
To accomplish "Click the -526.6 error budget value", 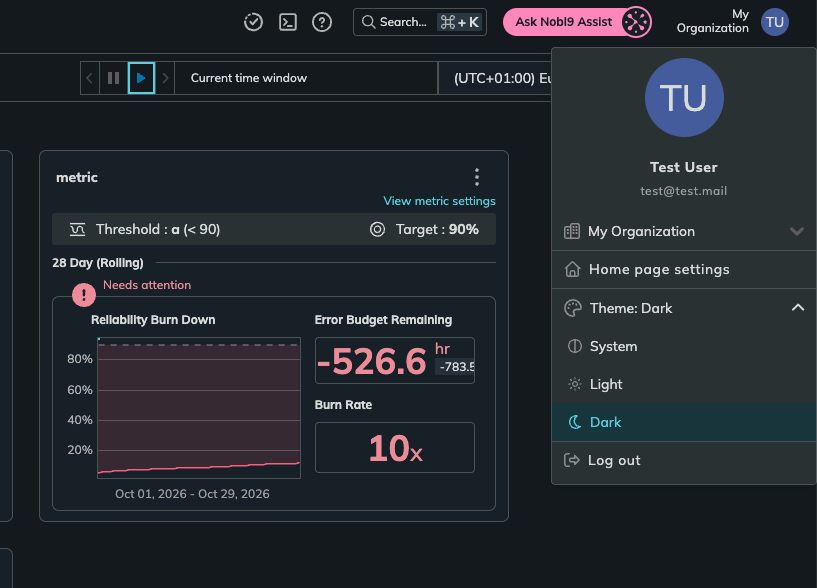I will (x=371, y=361).
